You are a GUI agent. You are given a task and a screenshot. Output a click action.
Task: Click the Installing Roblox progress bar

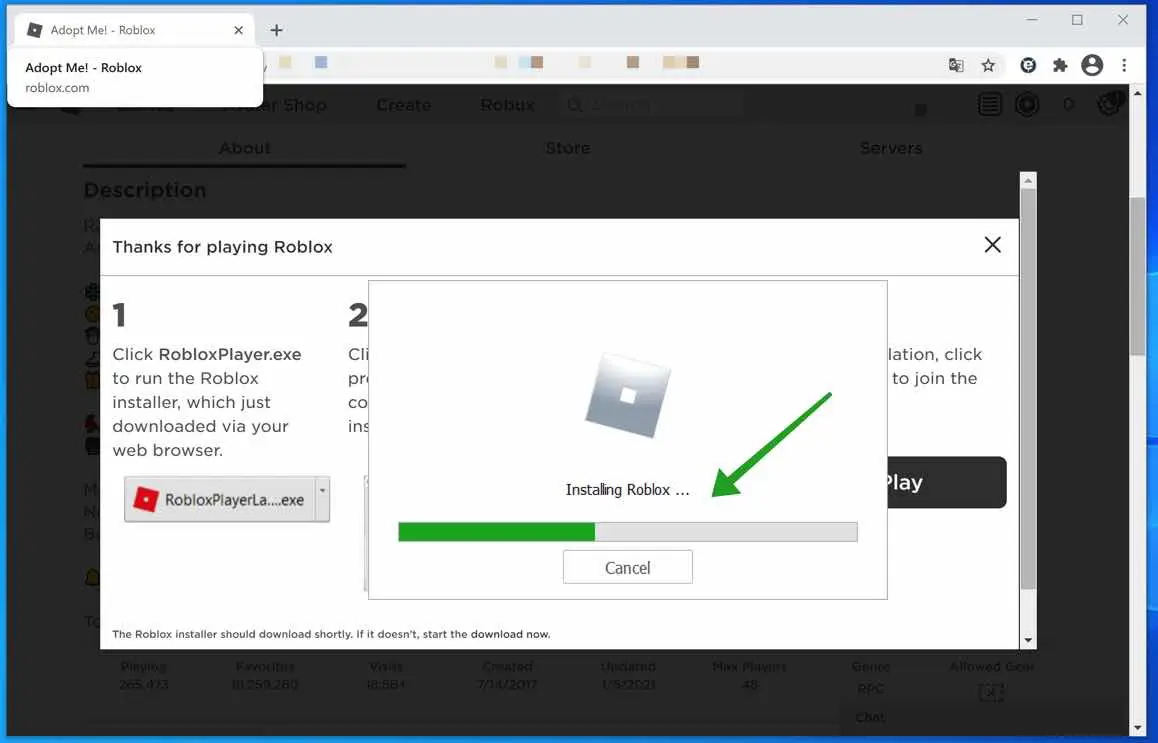point(628,532)
